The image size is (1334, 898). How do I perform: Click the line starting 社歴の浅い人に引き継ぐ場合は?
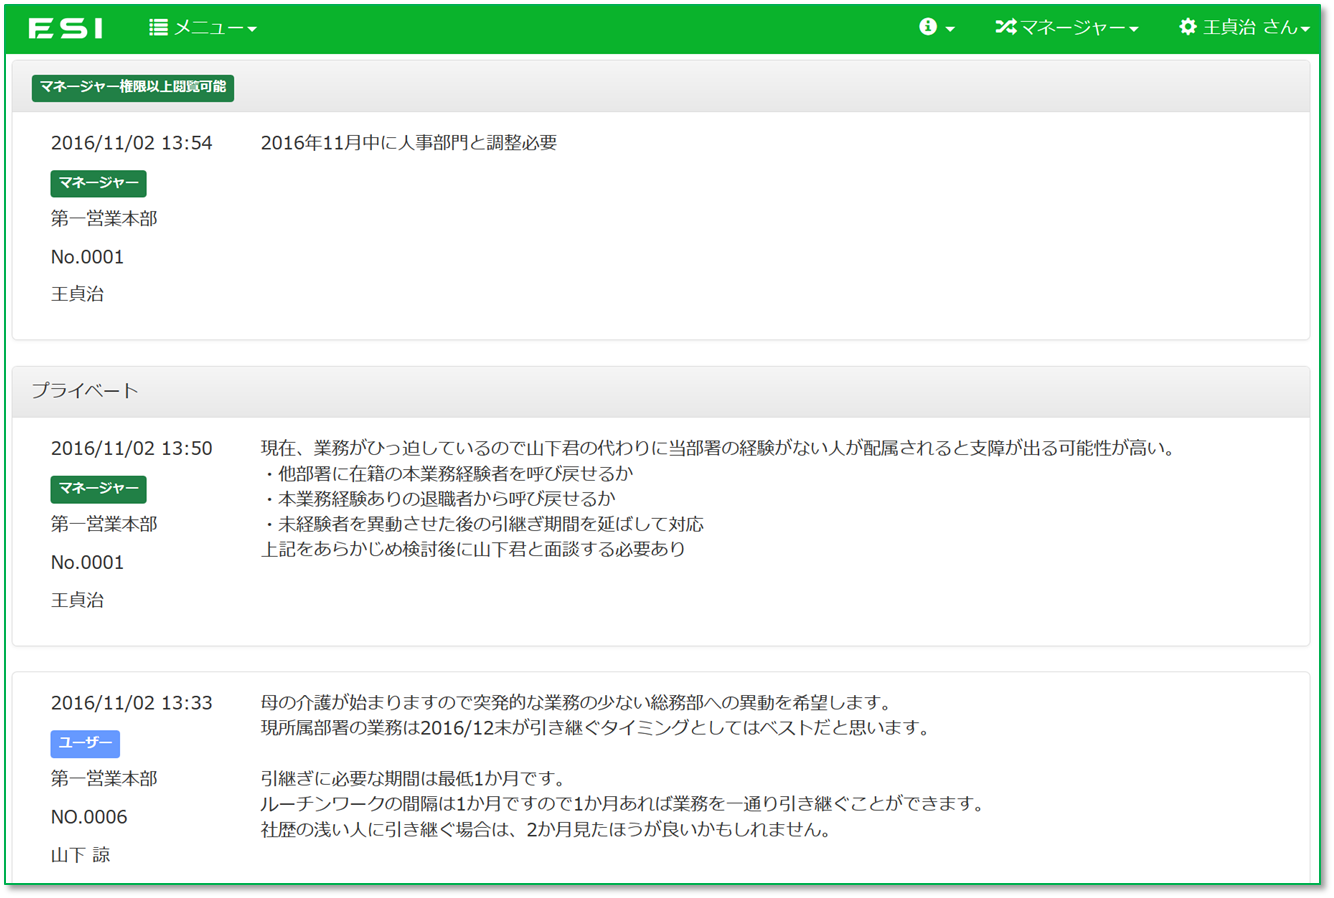pyautogui.click(x=547, y=830)
